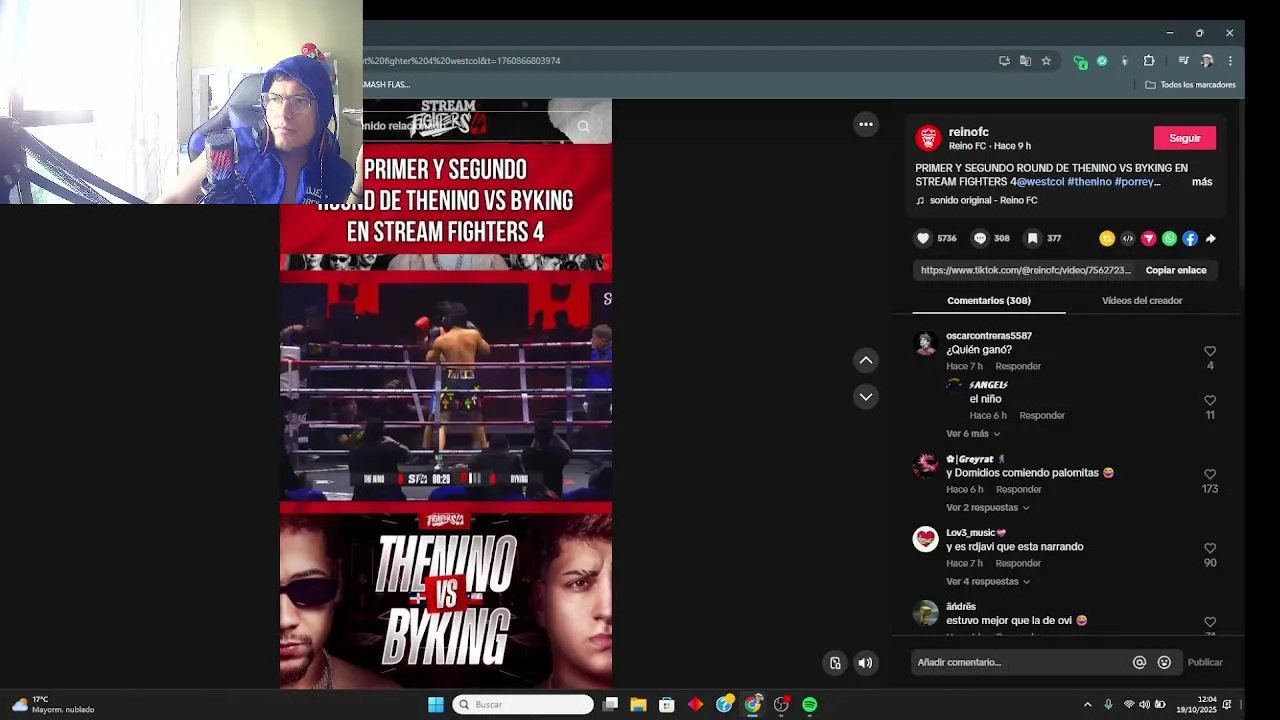Click the search magnifier icon over the video
Image resolution: width=1280 pixels, height=720 pixels.
click(584, 126)
